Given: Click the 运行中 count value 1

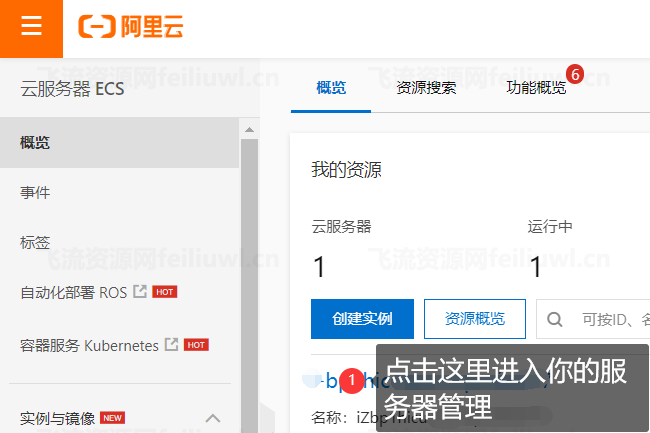Looking at the screenshot, I should (x=536, y=266).
